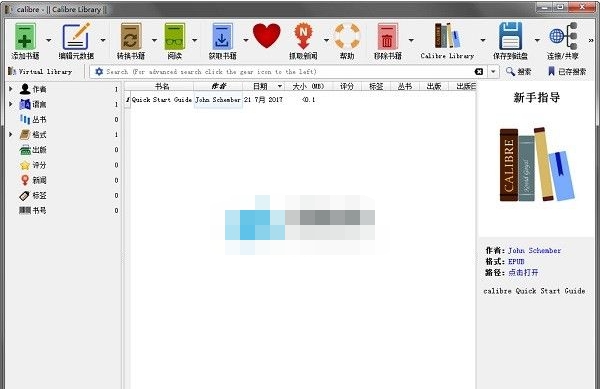Open the search history dropdown
602x389 pixels.
pos(493,71)
